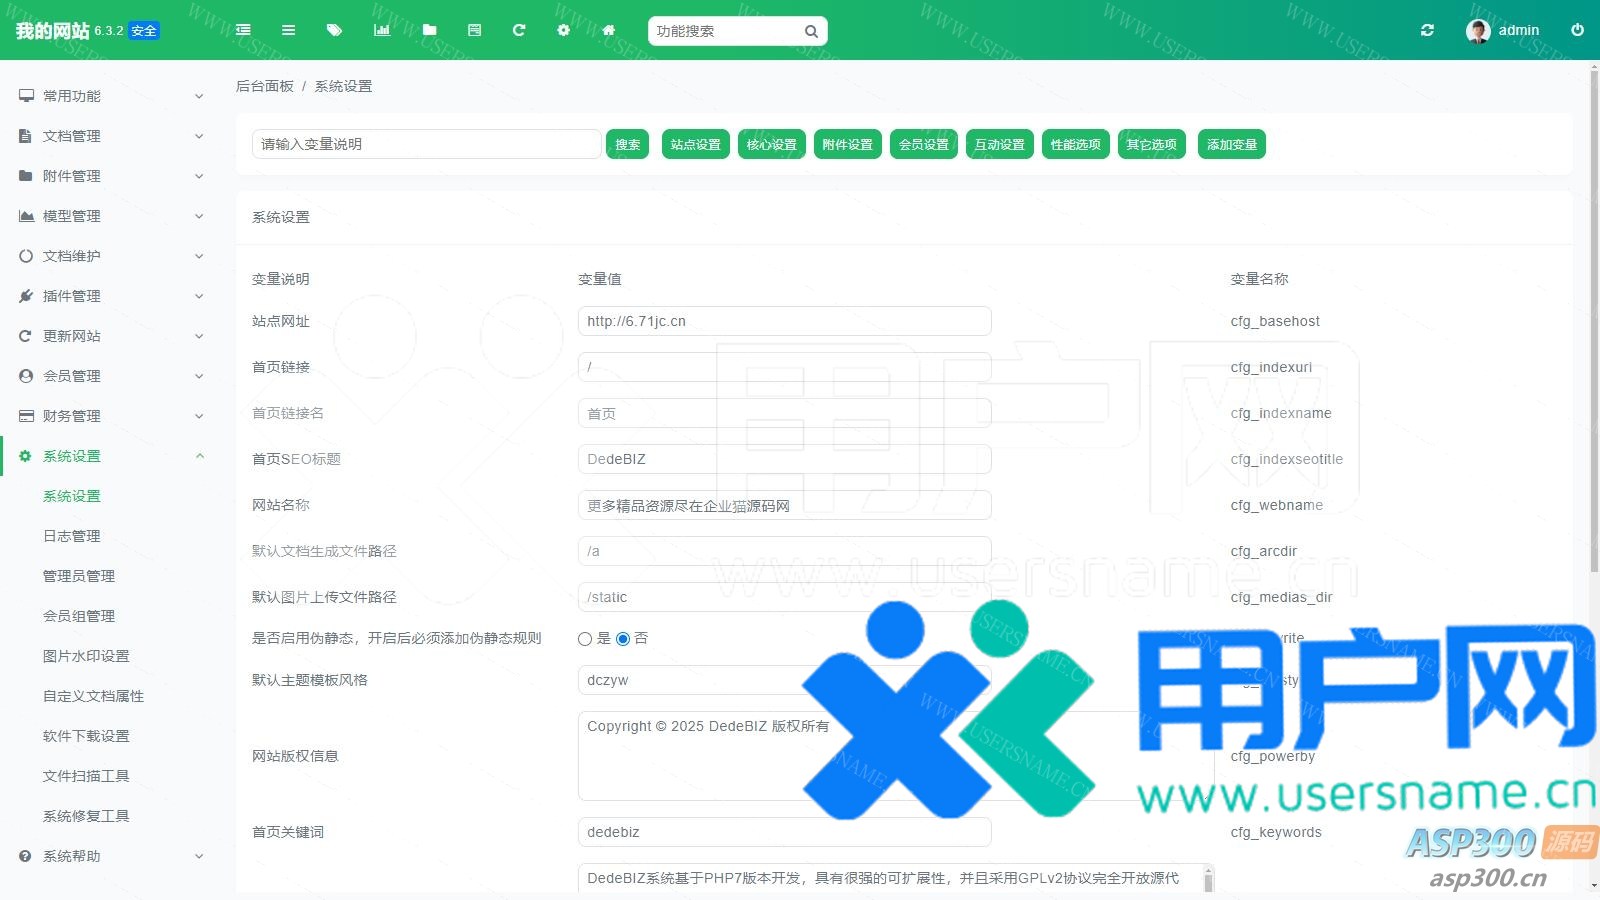Open 日志管理 in the sidebar

72,536
